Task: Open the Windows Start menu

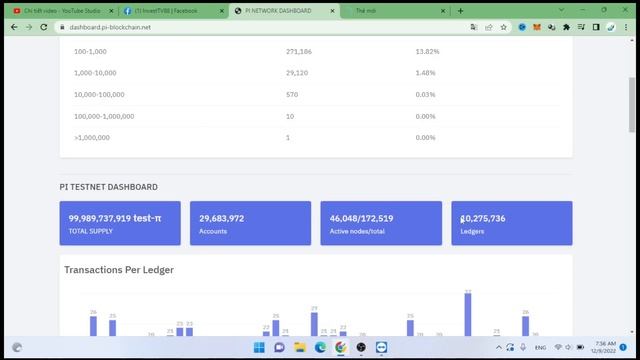Action: click(x=259, y=347)
